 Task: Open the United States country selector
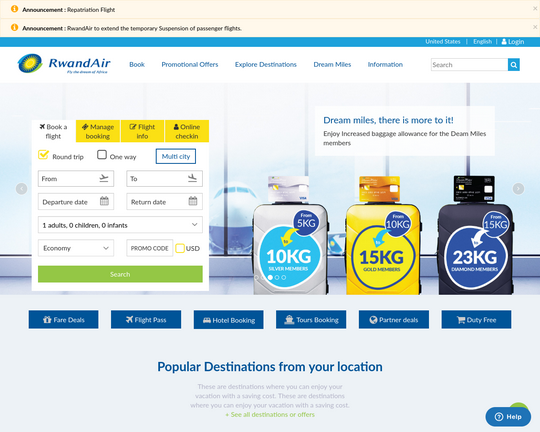tap(443, 42)
